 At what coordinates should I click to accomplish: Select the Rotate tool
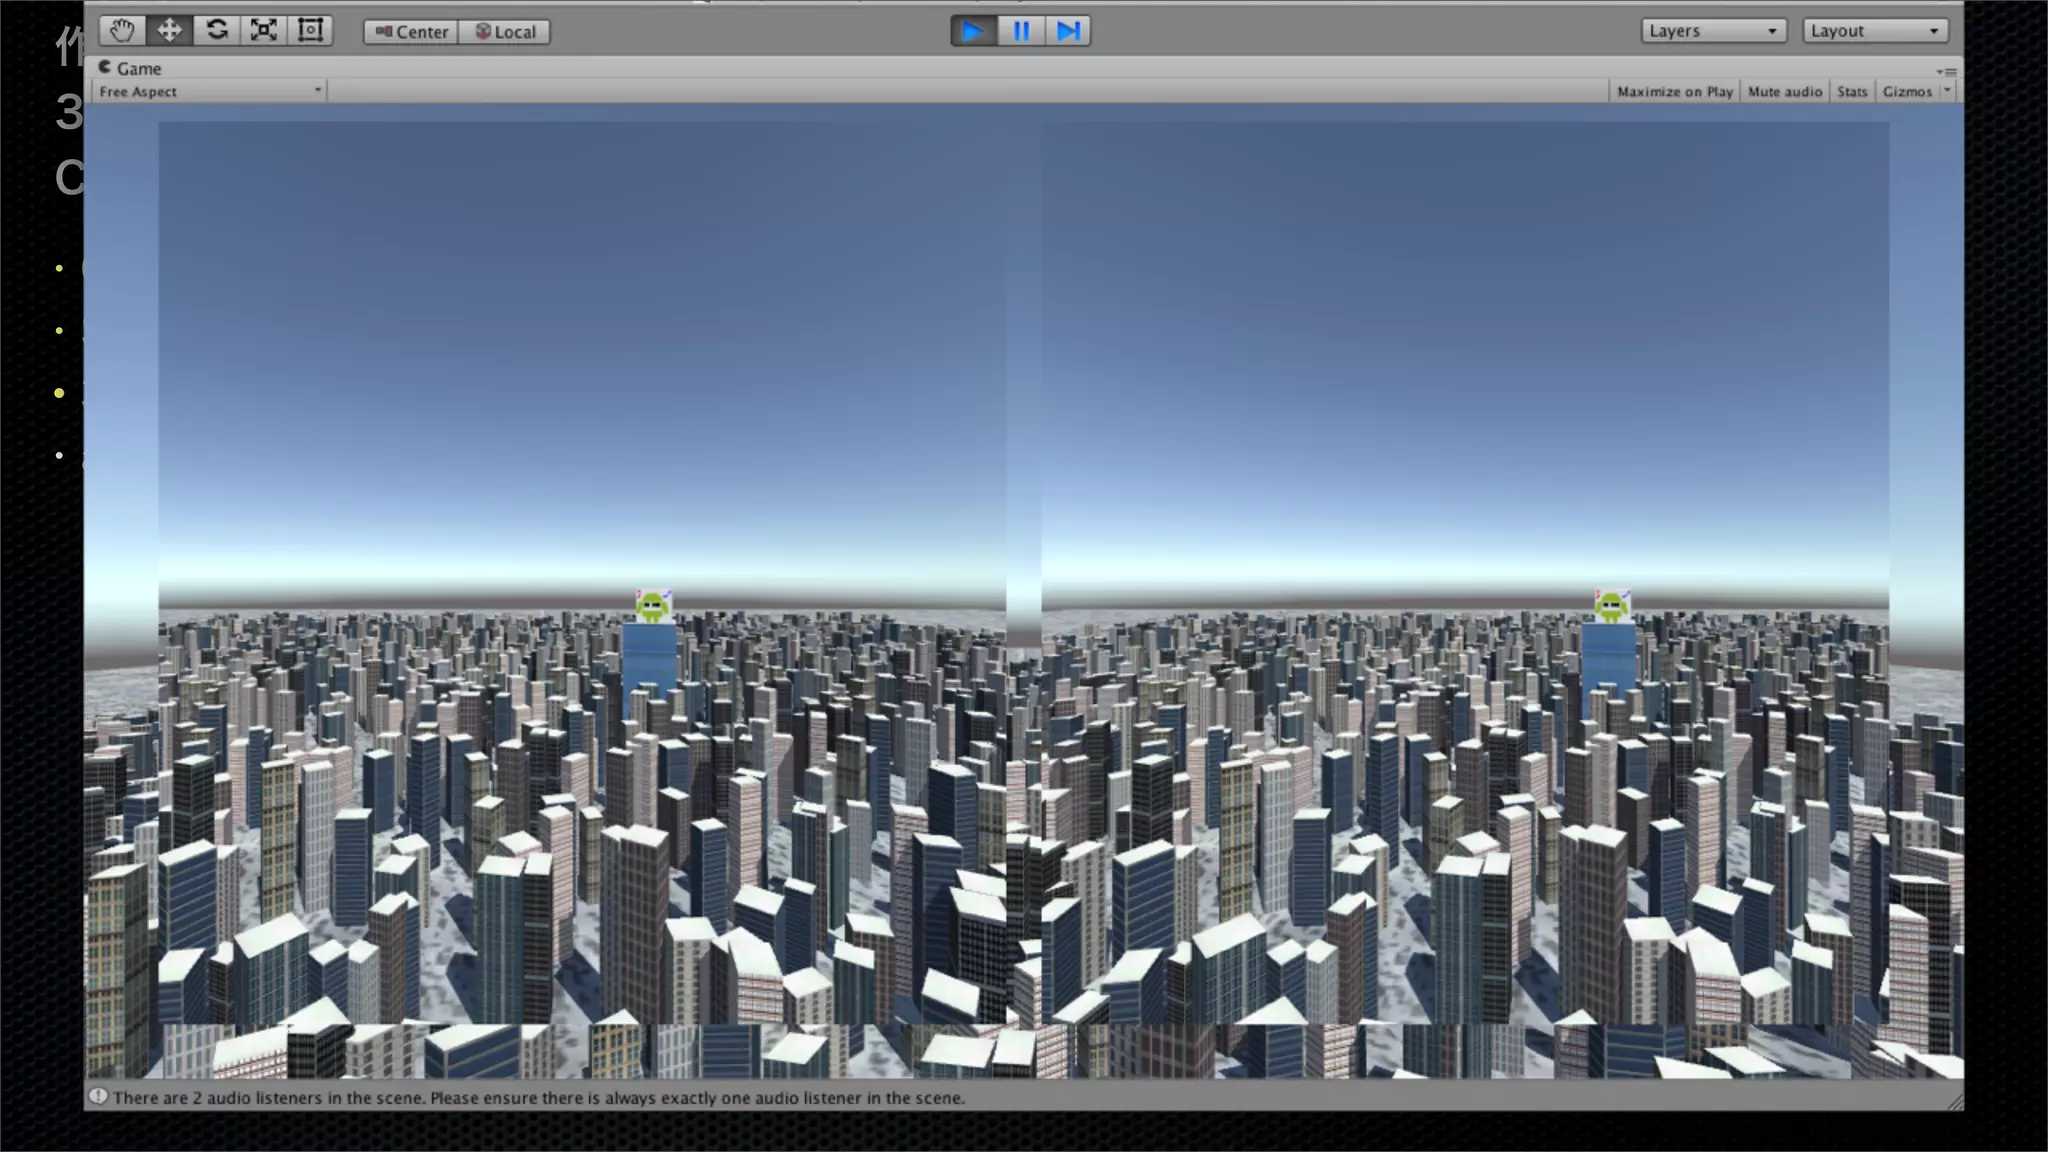click(x=216, y=31)
